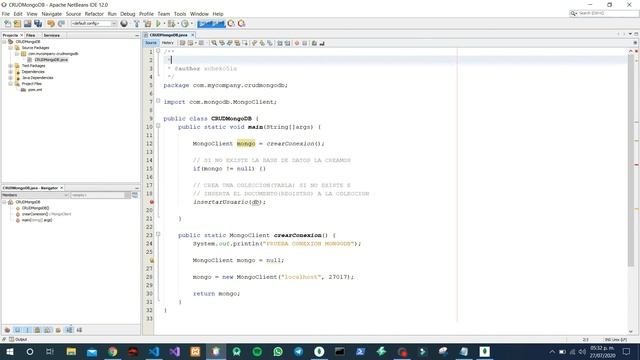This screenshot has width=640, height=360.
Task: Click the editor vertical scrollbar
Action: tap(631, 161)
